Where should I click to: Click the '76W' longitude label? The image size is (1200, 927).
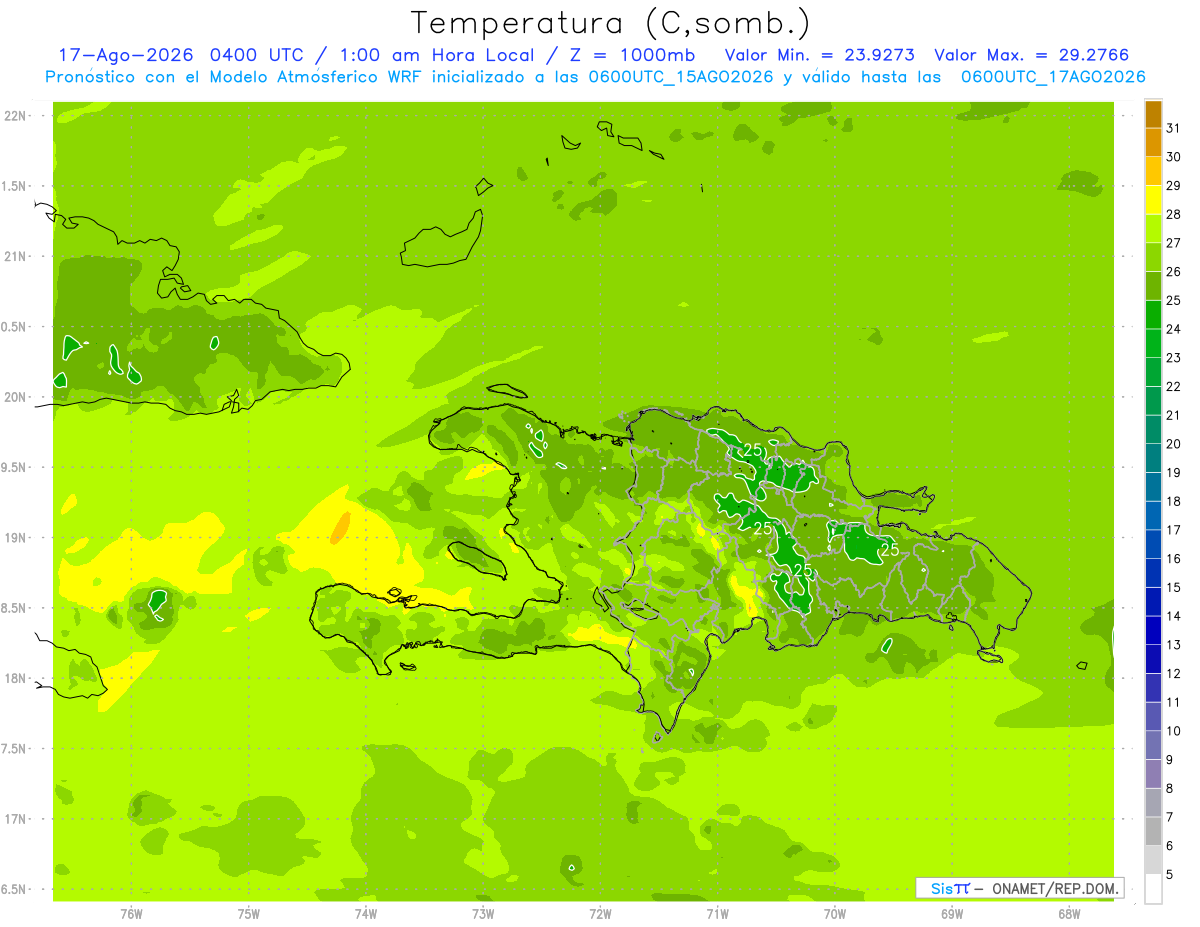pyautogui.click(x=131, y=914)
